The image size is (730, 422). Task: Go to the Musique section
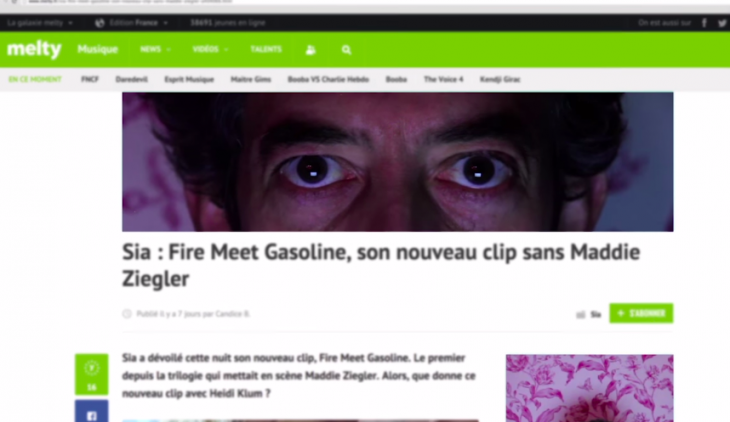point(98,49)
